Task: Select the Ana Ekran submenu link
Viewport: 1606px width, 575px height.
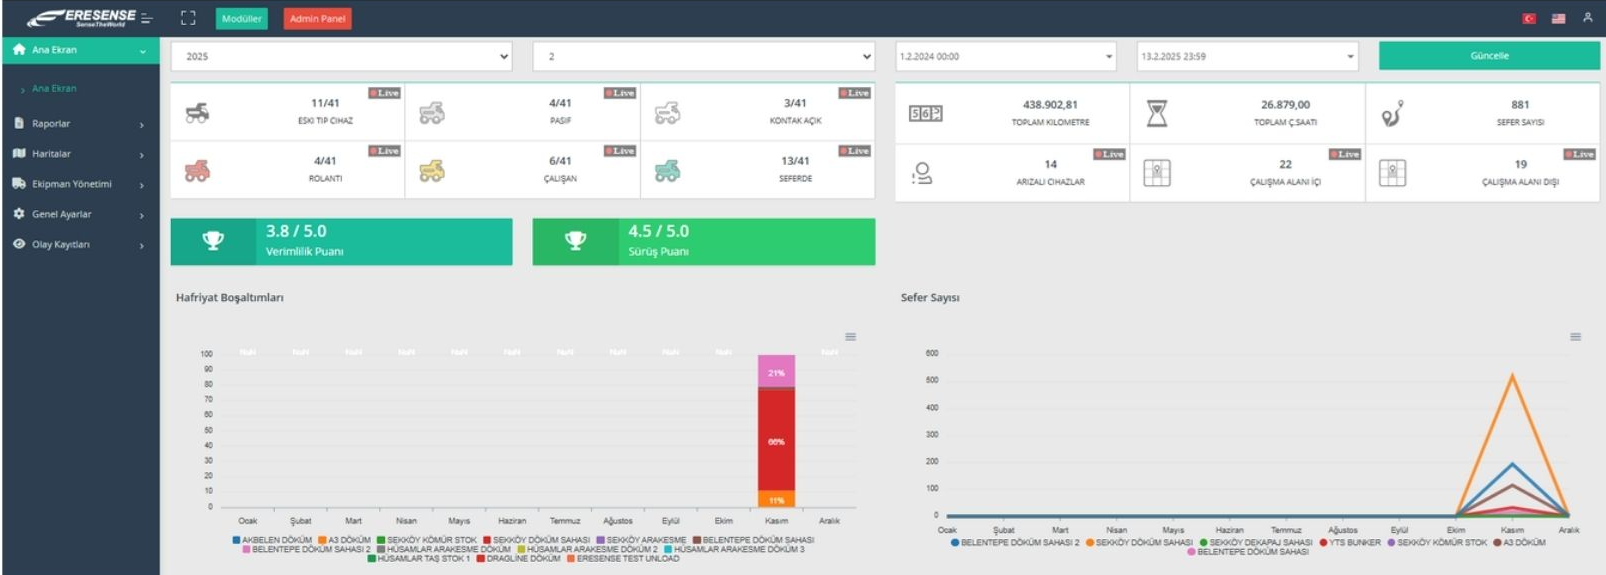Action: 54,88
